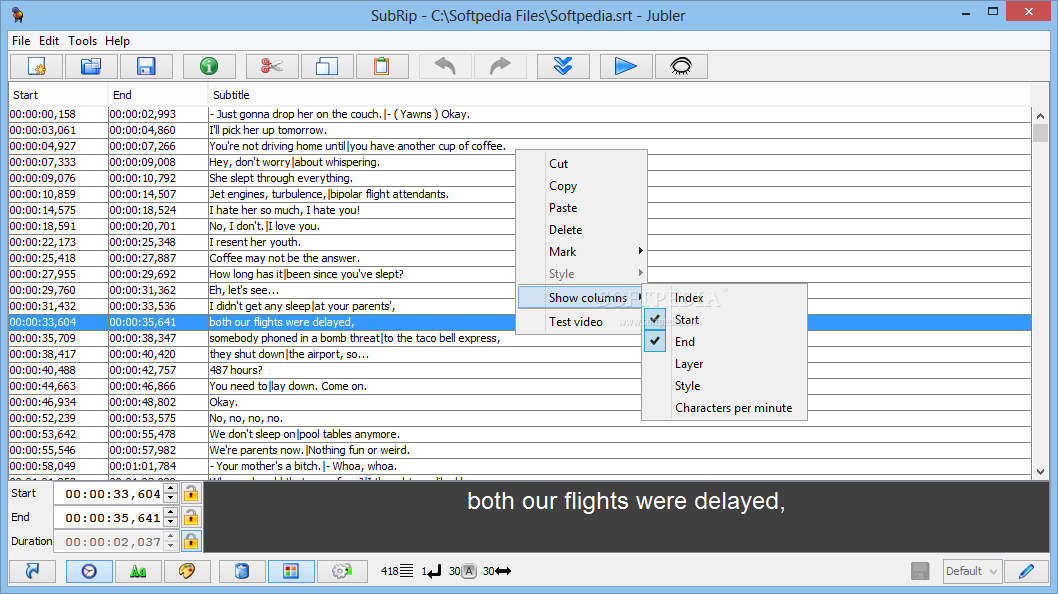Decrease the Start time with down stepper

171,499
